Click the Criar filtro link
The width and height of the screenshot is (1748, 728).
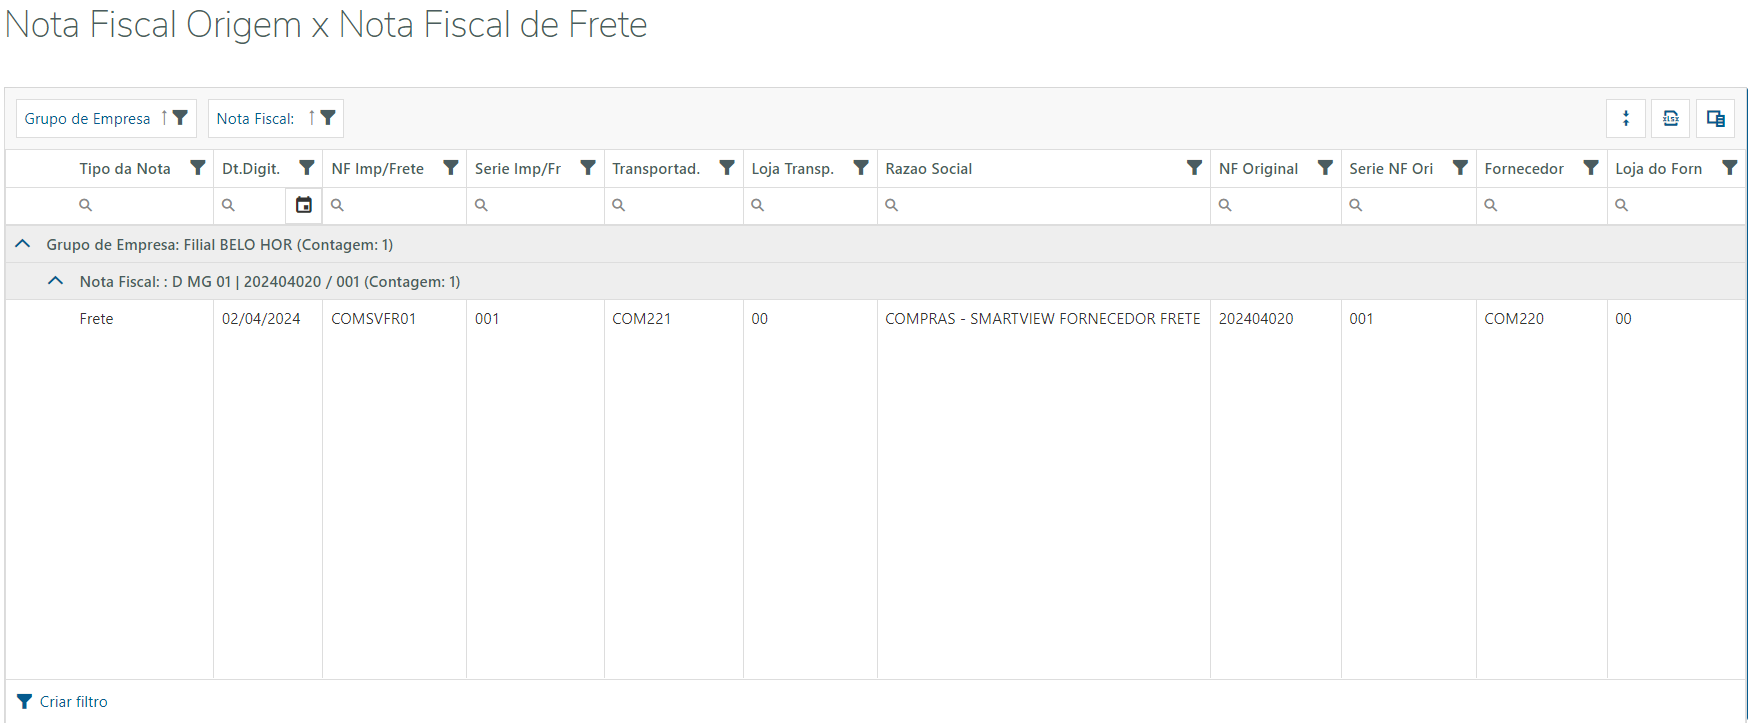[73, 702]
